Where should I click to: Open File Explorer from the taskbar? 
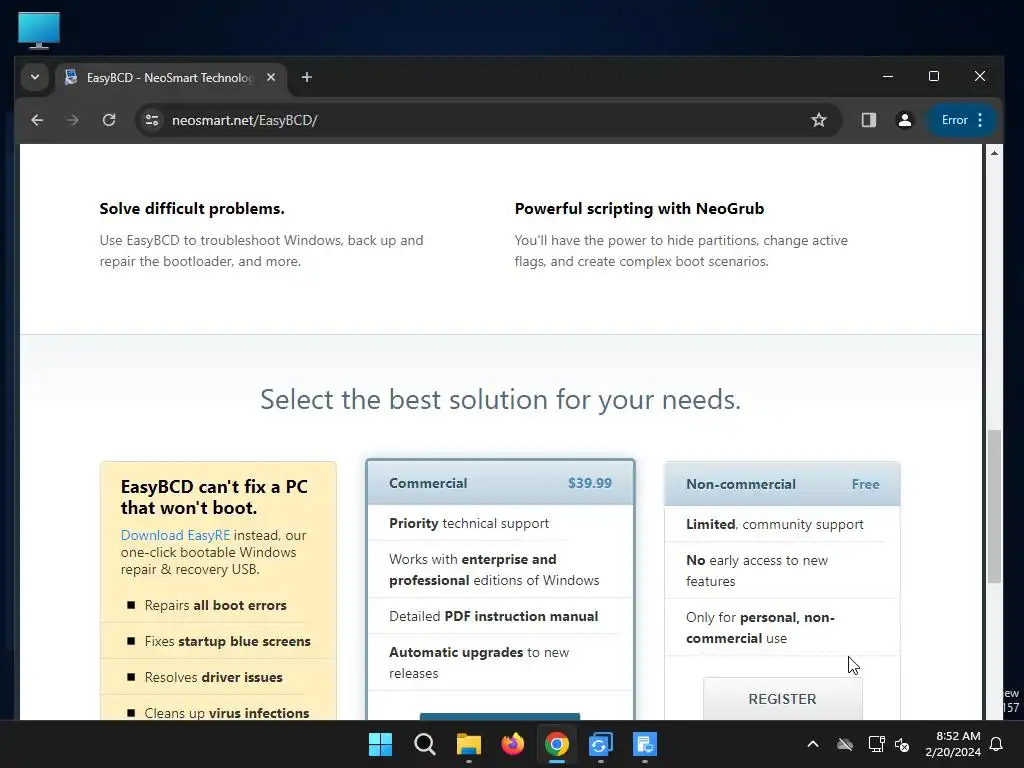(x=468, y=744)
